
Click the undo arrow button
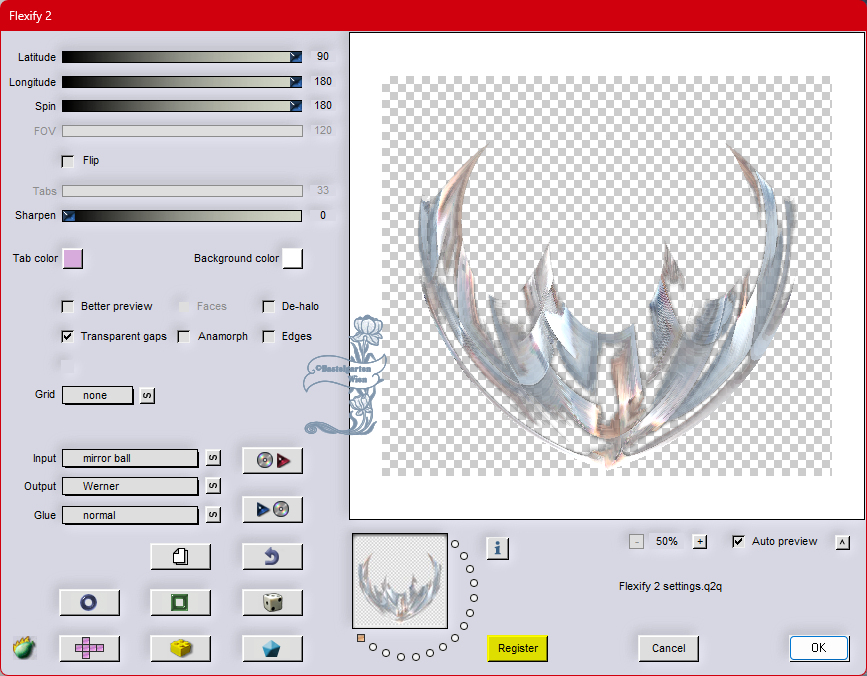tap(272, 556)
